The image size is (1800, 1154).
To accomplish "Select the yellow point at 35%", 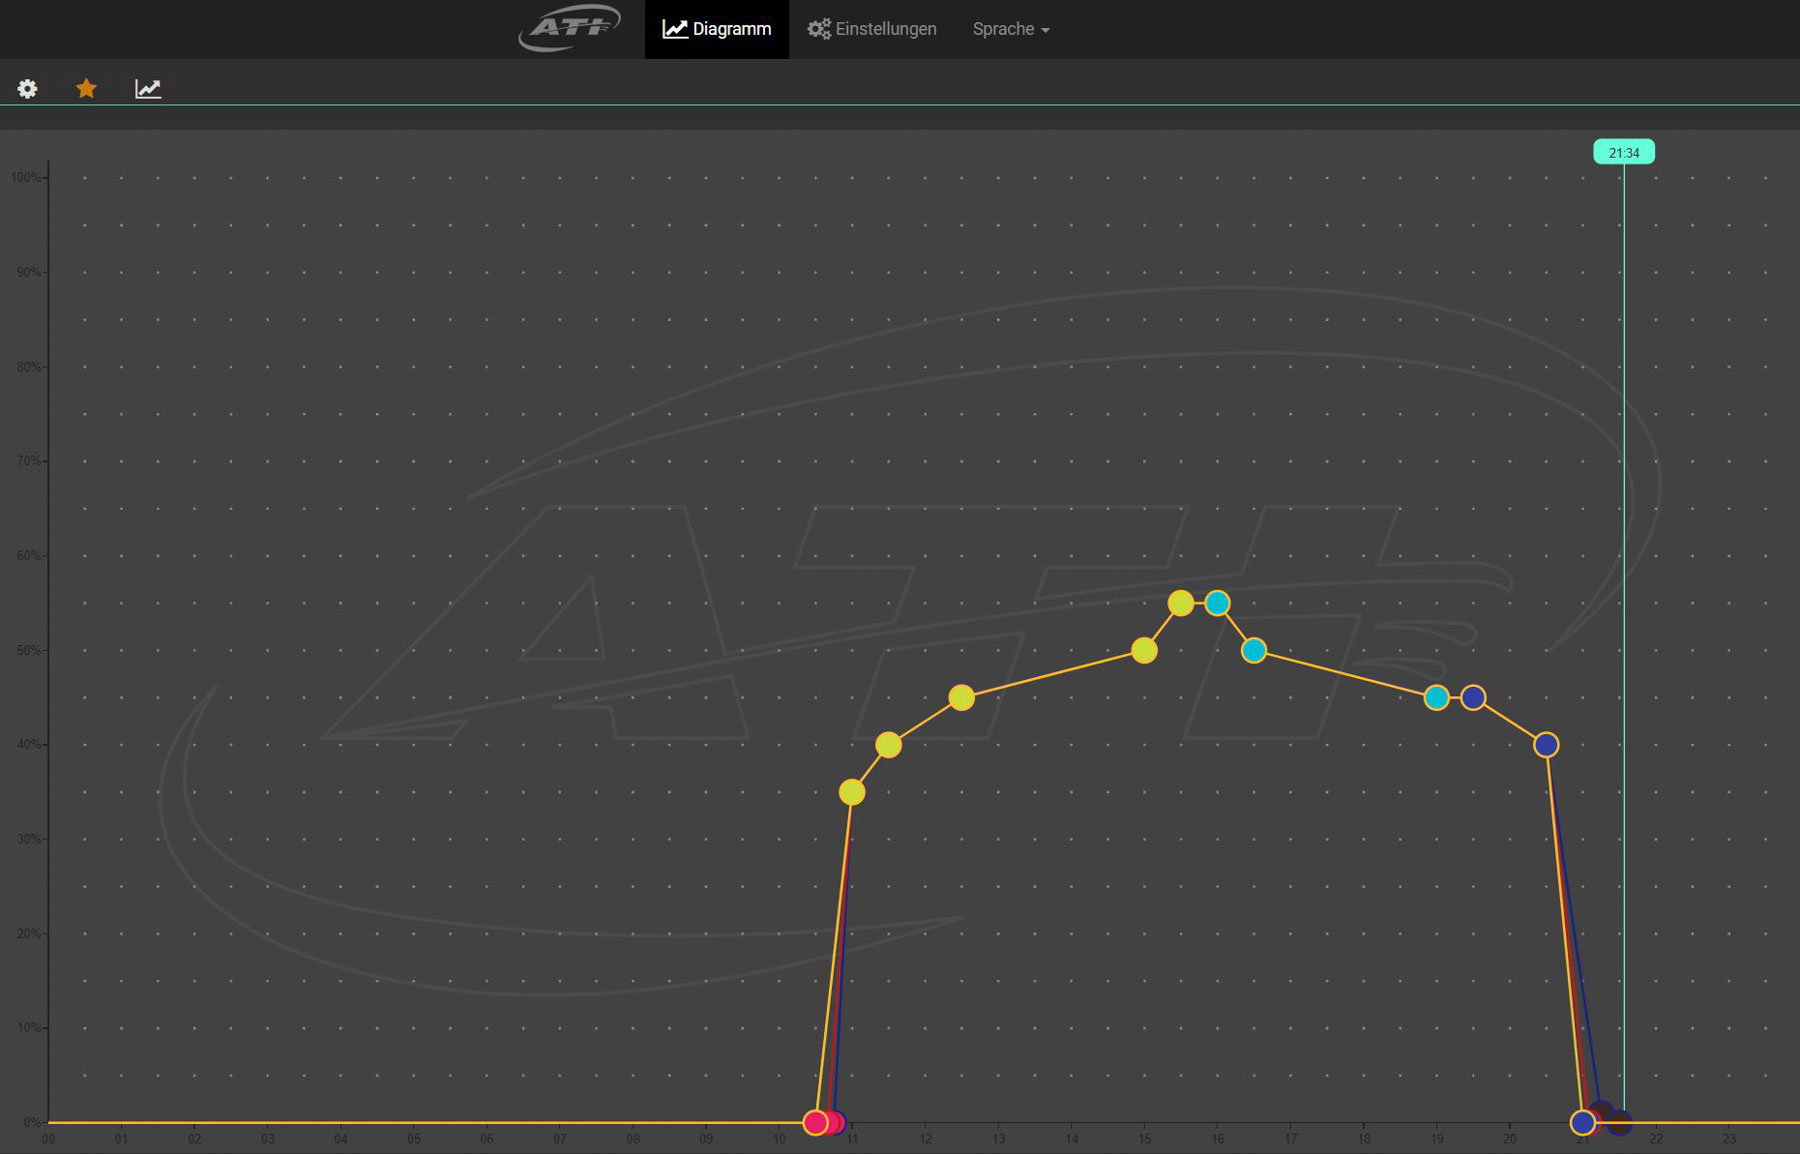I will coord(852,792).
